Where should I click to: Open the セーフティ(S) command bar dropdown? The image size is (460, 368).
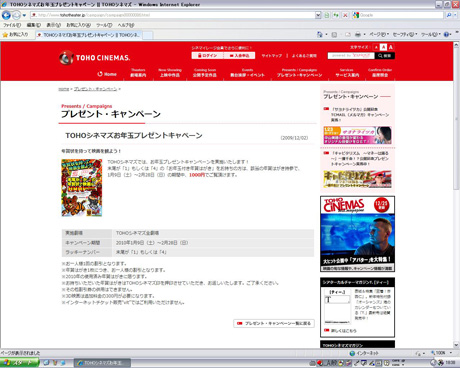(x=405, y=34)
